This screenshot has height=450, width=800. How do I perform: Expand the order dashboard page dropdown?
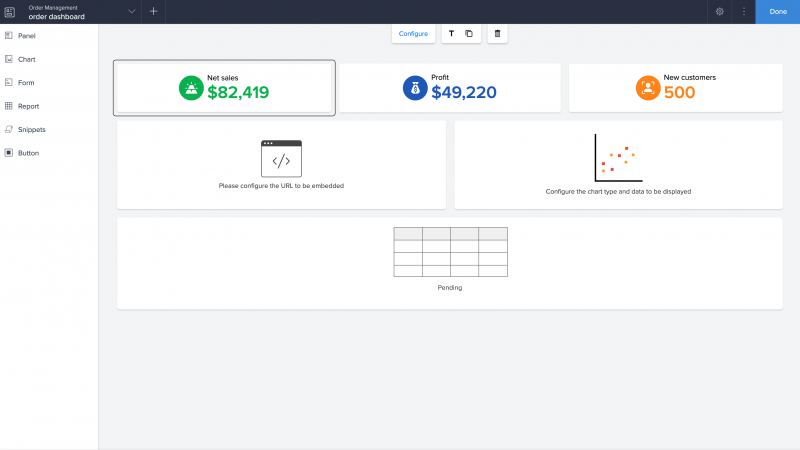point(131,11)
